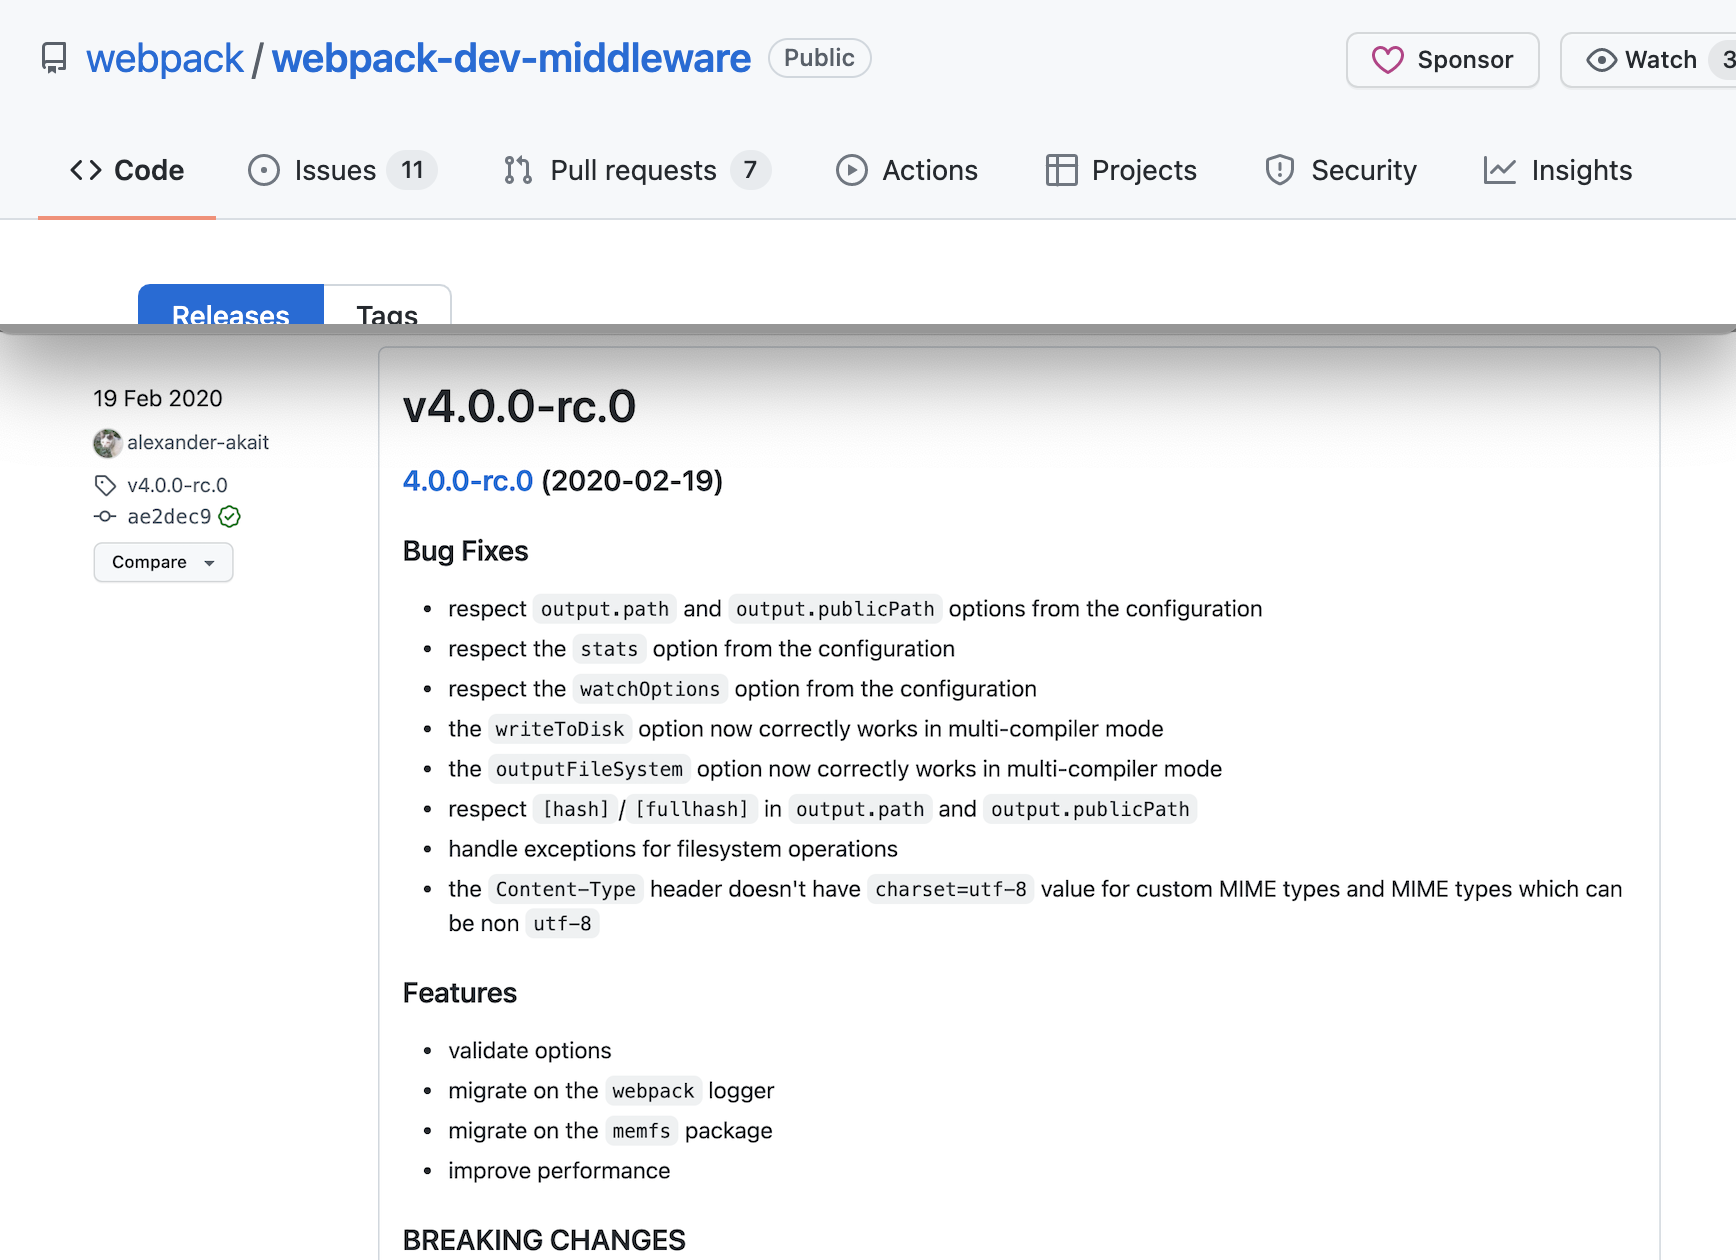Click the tag icon beside v4.0.0-rc.0
The width and height of the screenshot is (1736, 1260).
[x=105, y=485]
